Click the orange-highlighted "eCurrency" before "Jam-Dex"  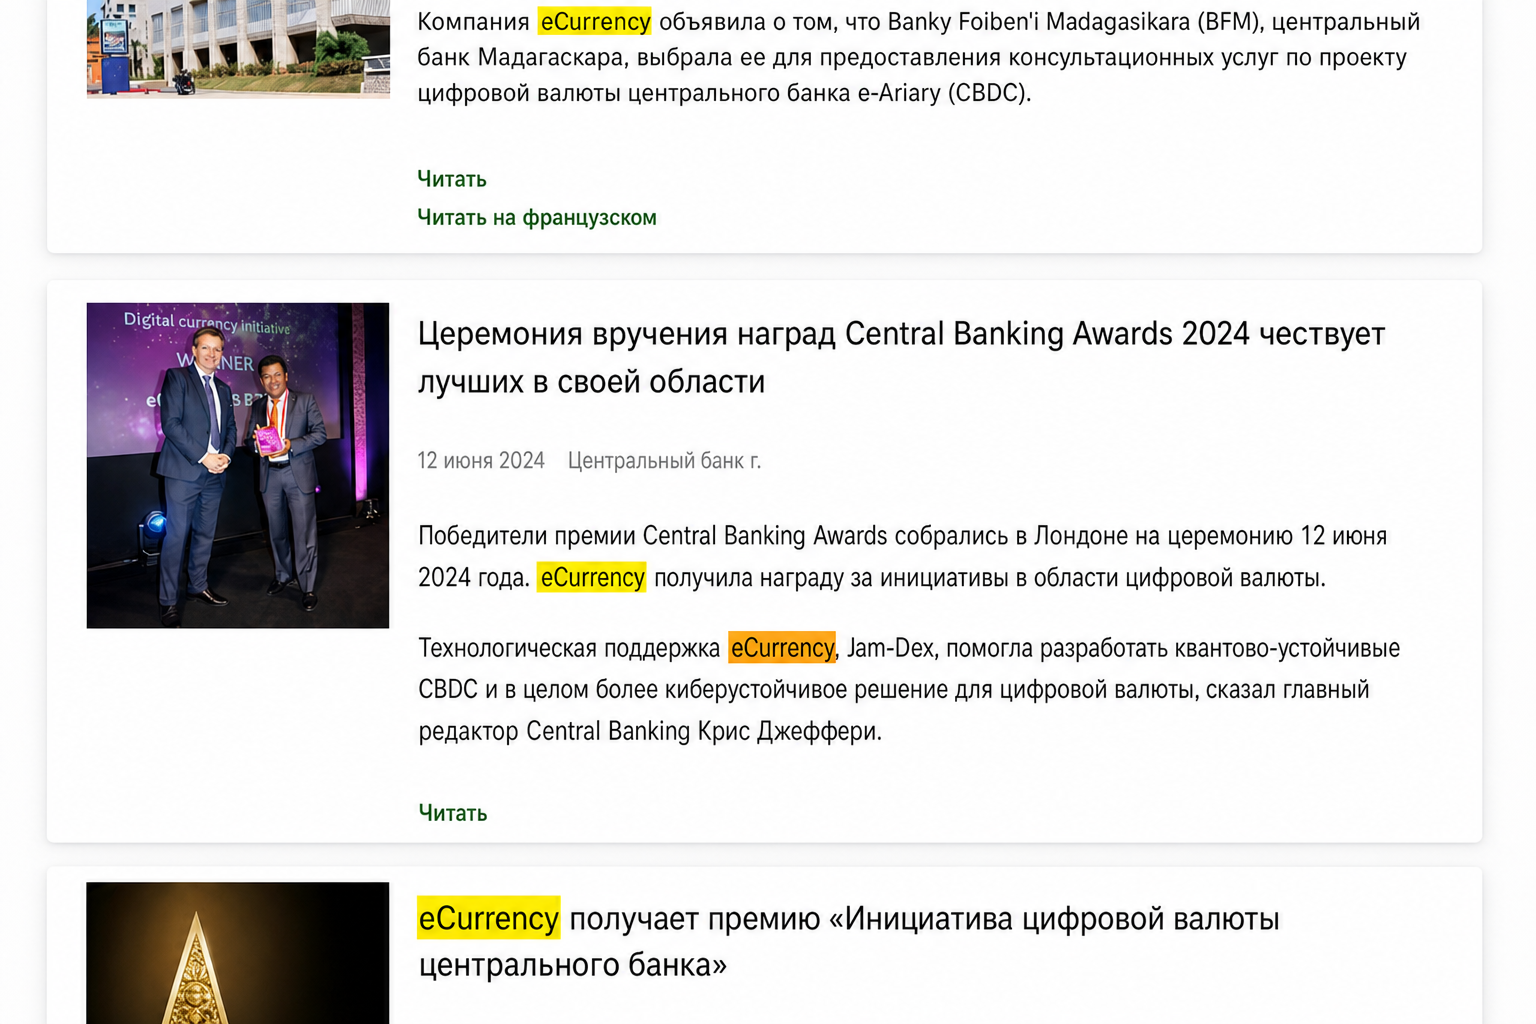tap(782, 648)
